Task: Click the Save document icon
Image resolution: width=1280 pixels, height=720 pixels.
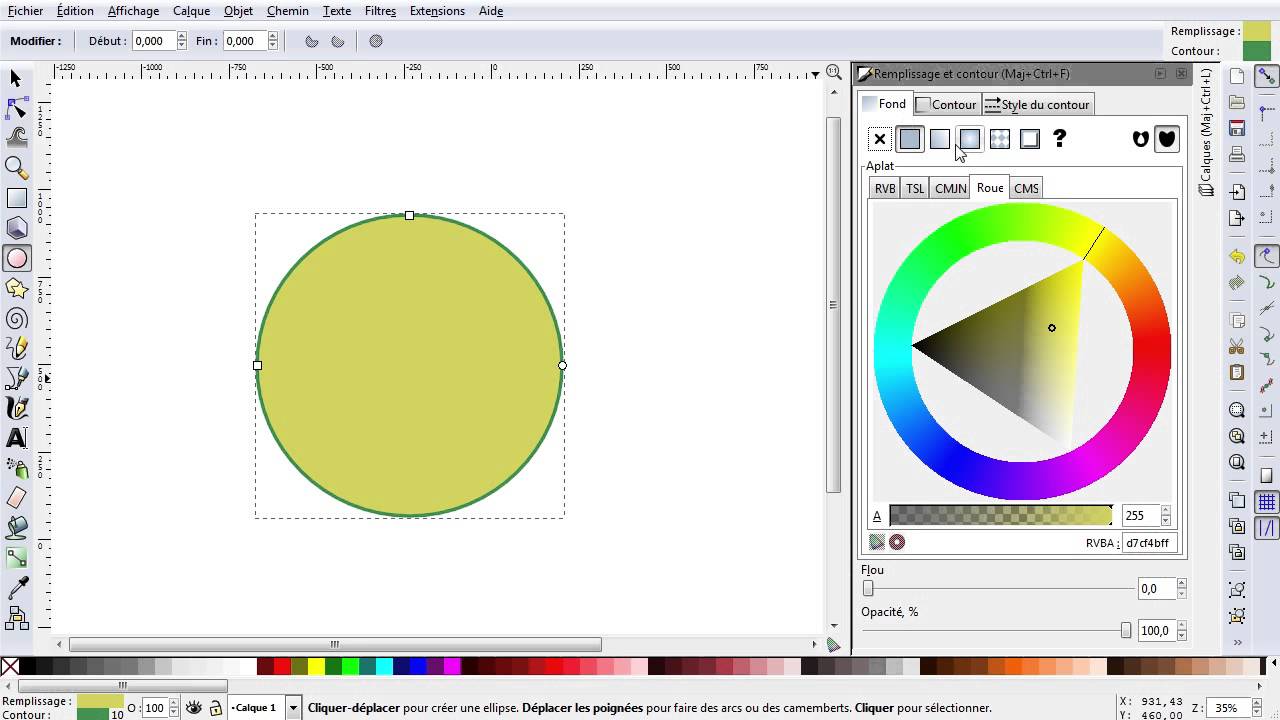Action: (1237, 128)
